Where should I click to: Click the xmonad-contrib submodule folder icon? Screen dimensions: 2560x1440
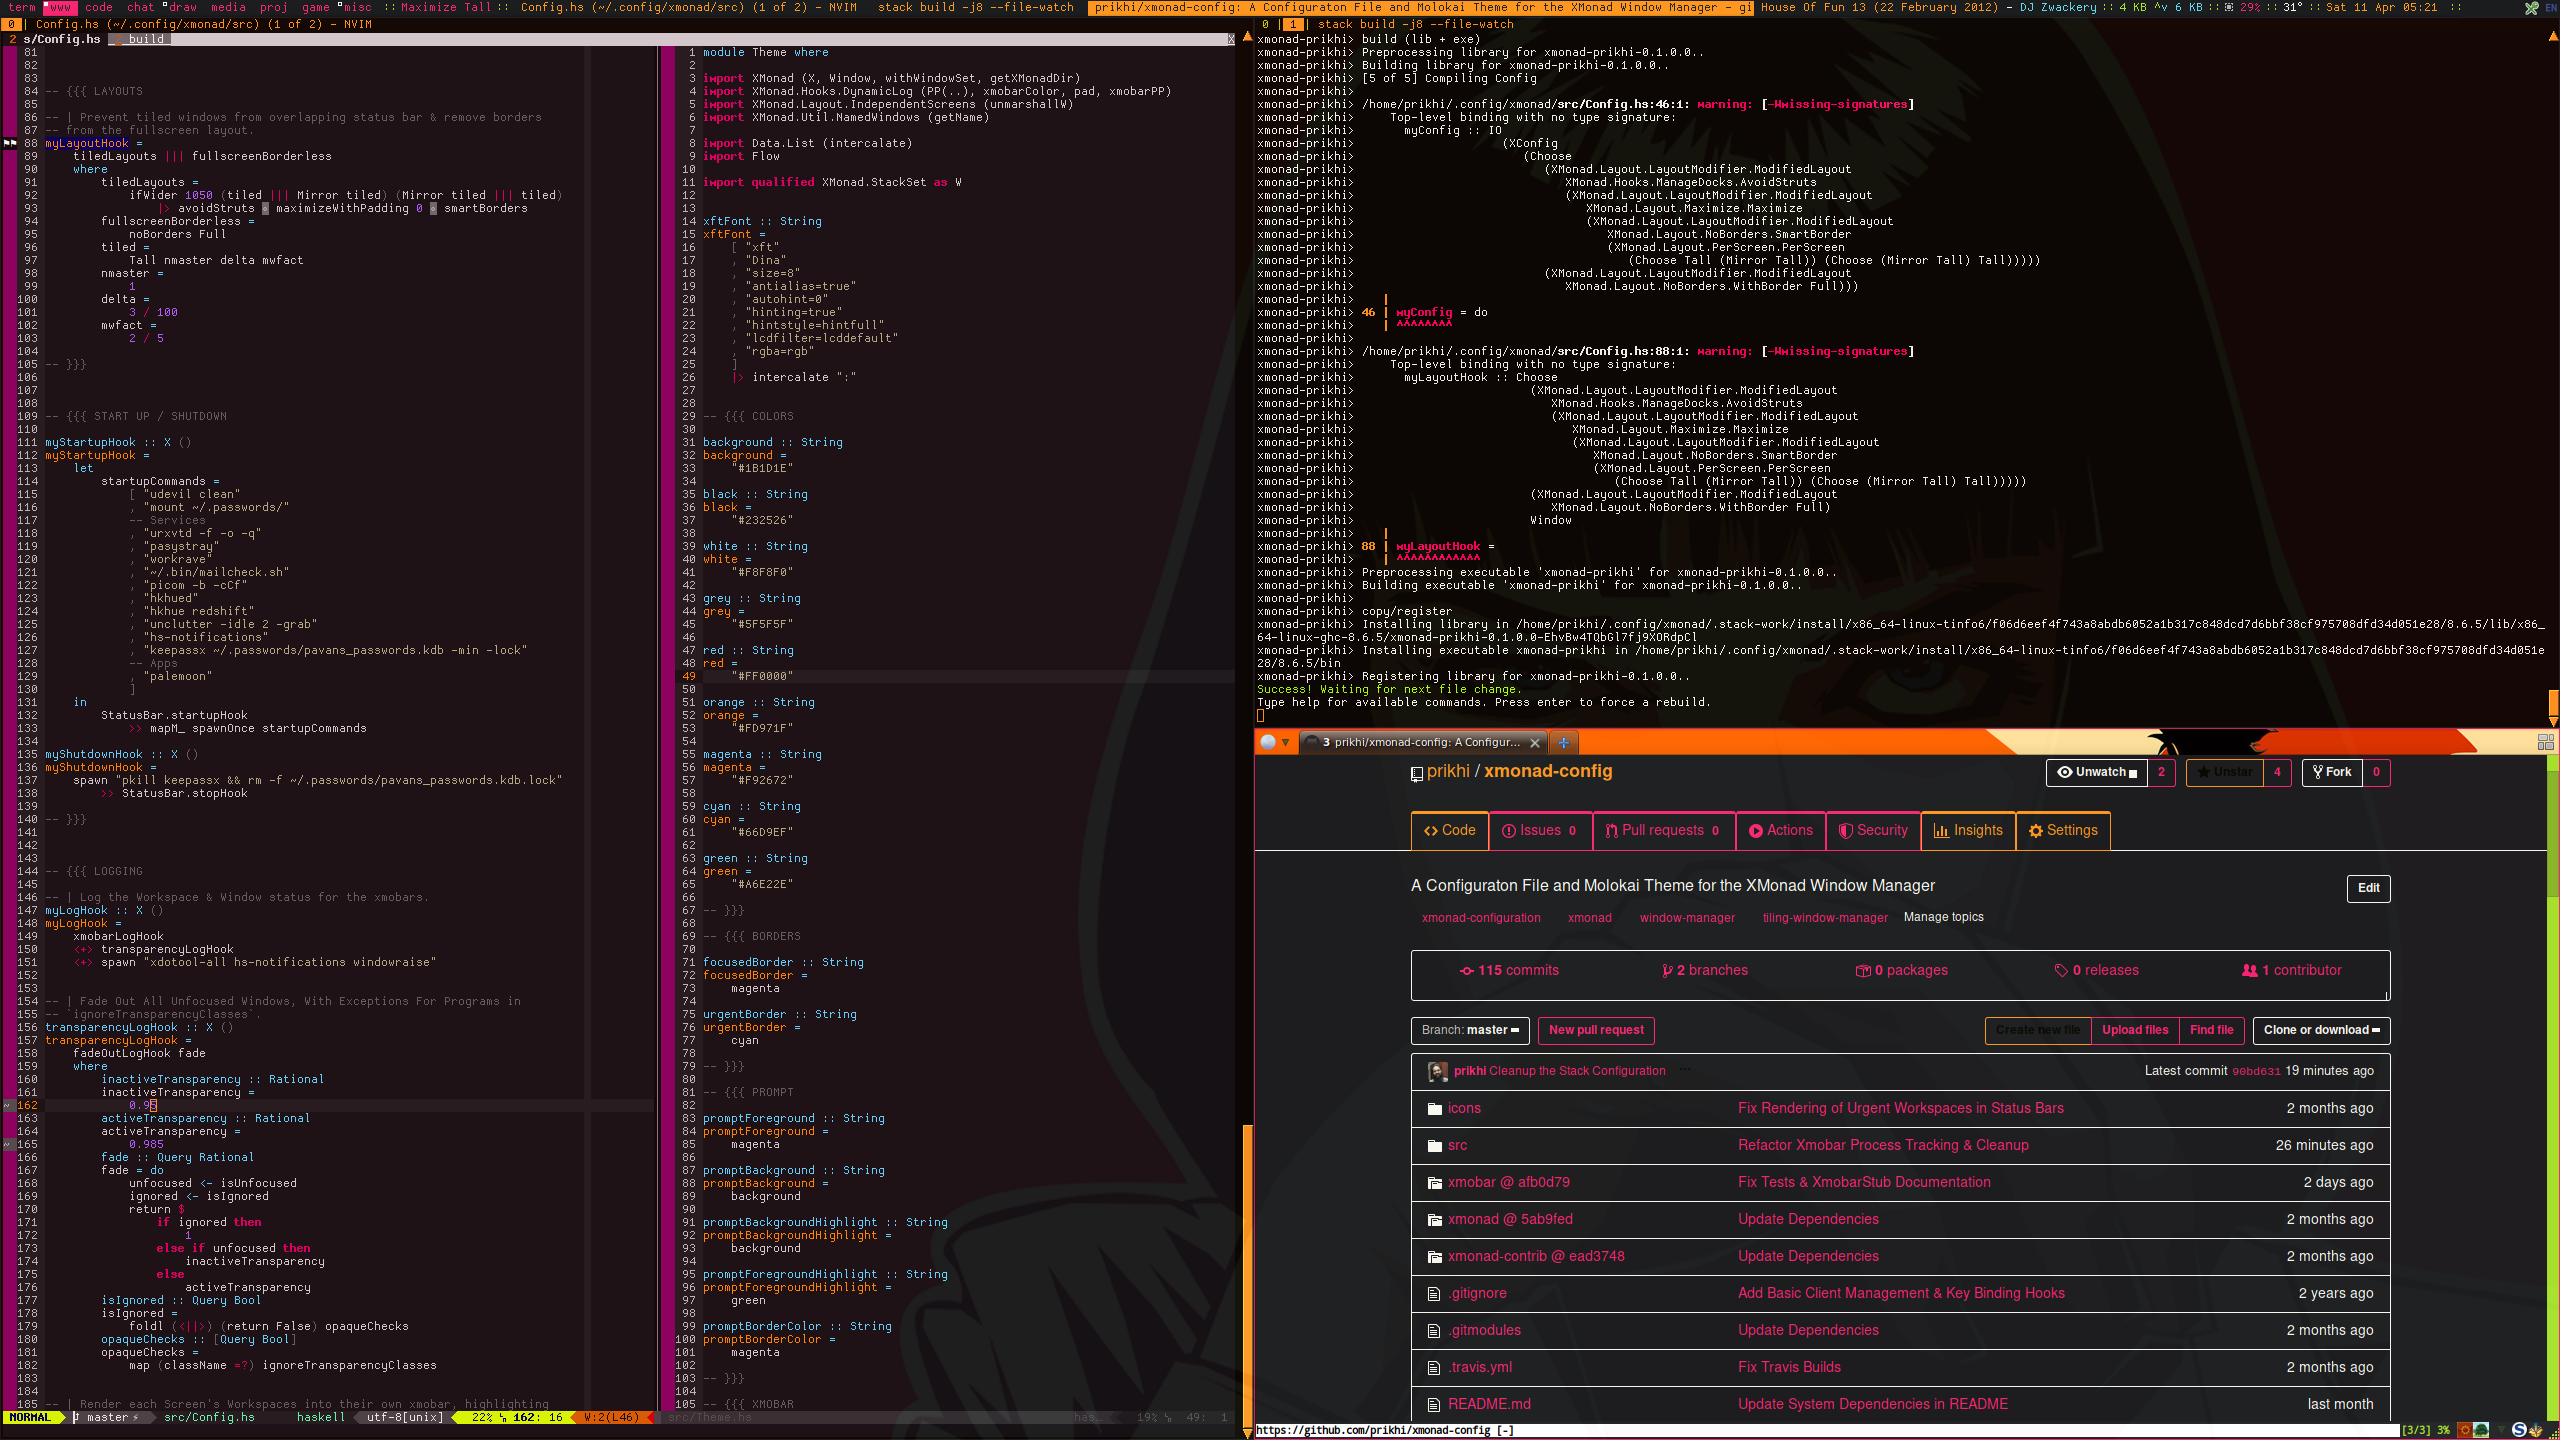(x=1435, y=1257)
